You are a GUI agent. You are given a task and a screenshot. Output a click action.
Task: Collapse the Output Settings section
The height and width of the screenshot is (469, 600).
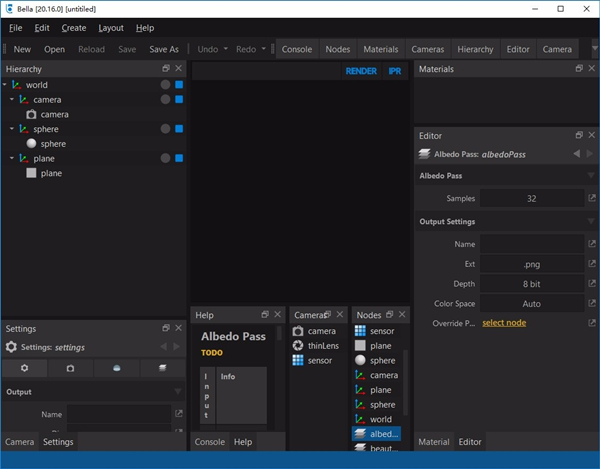[591, 222]
